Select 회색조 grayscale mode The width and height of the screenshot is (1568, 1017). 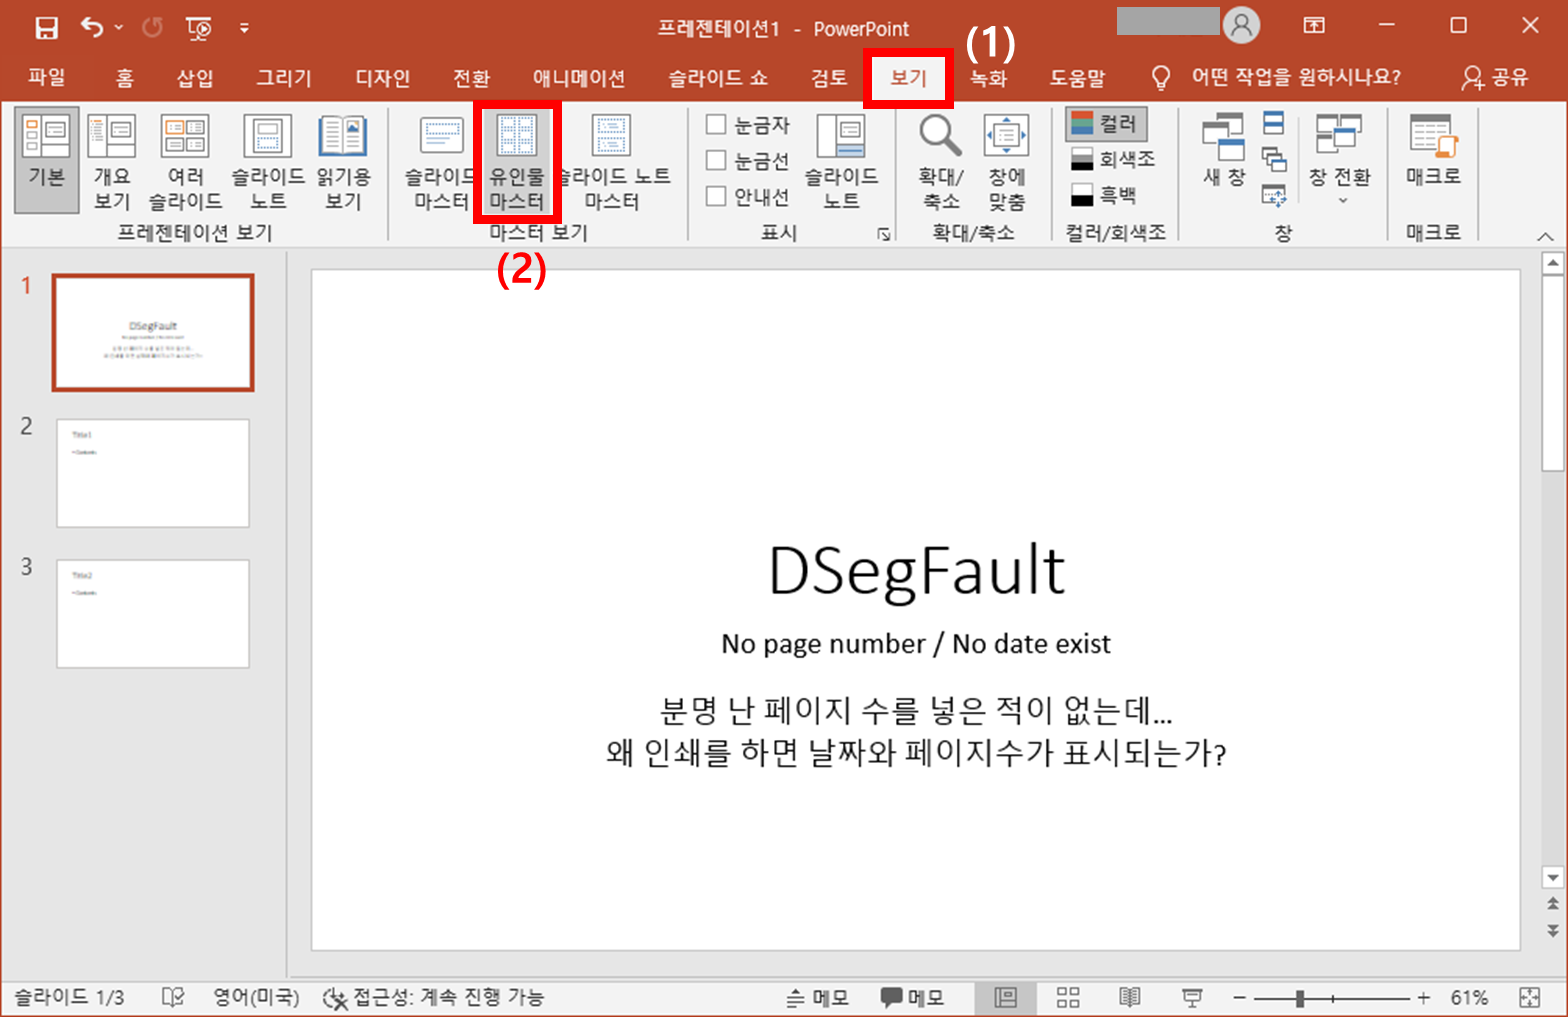[1113, 159]
